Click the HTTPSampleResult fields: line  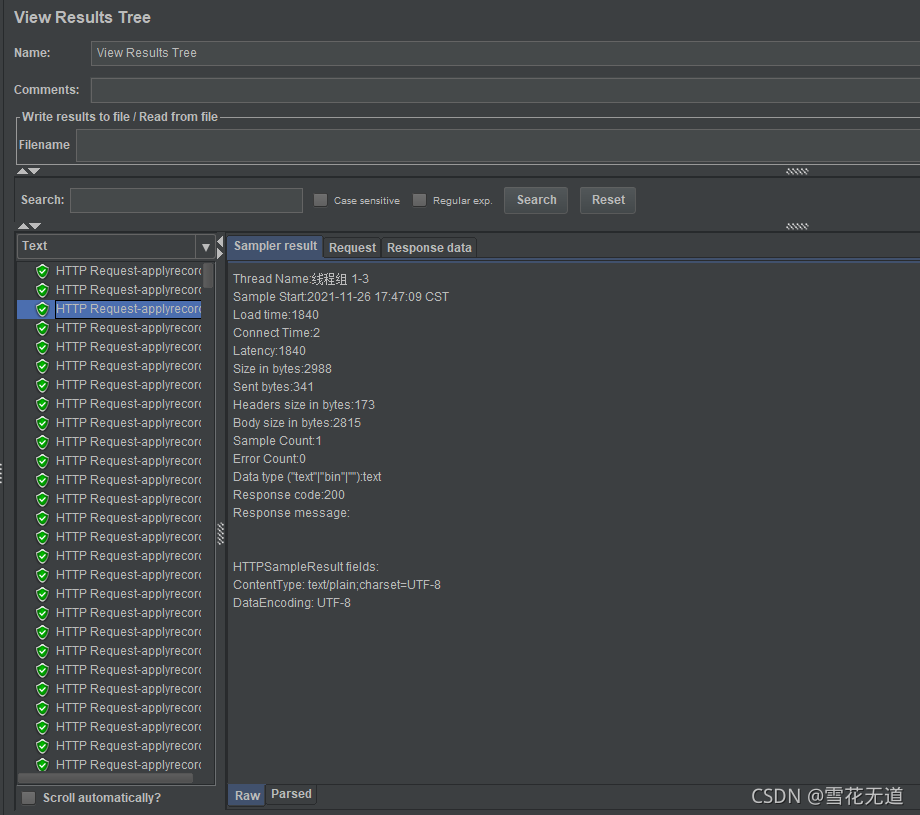pos(306,567)
